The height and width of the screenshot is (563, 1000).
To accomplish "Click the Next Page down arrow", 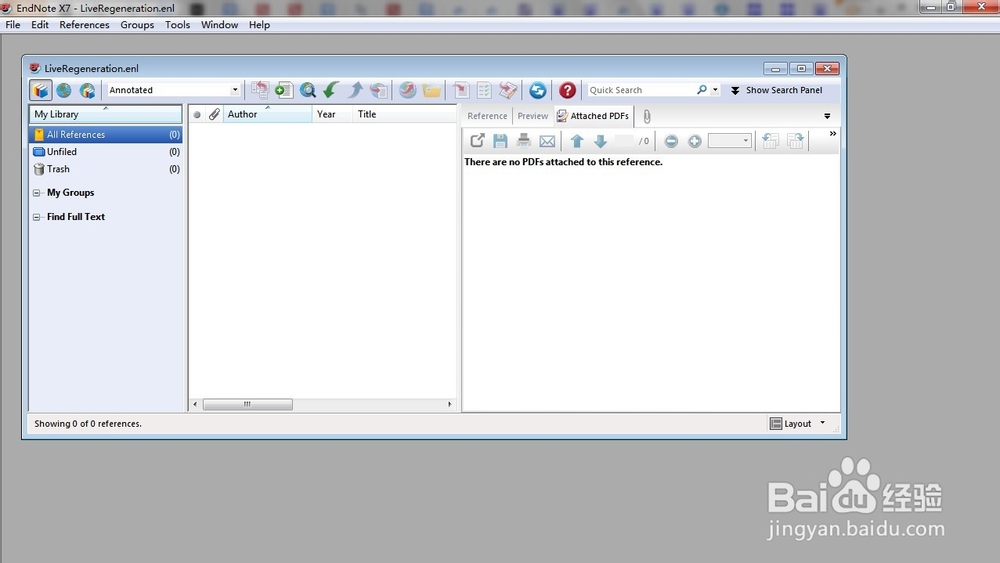I will (x=600, y=141).
